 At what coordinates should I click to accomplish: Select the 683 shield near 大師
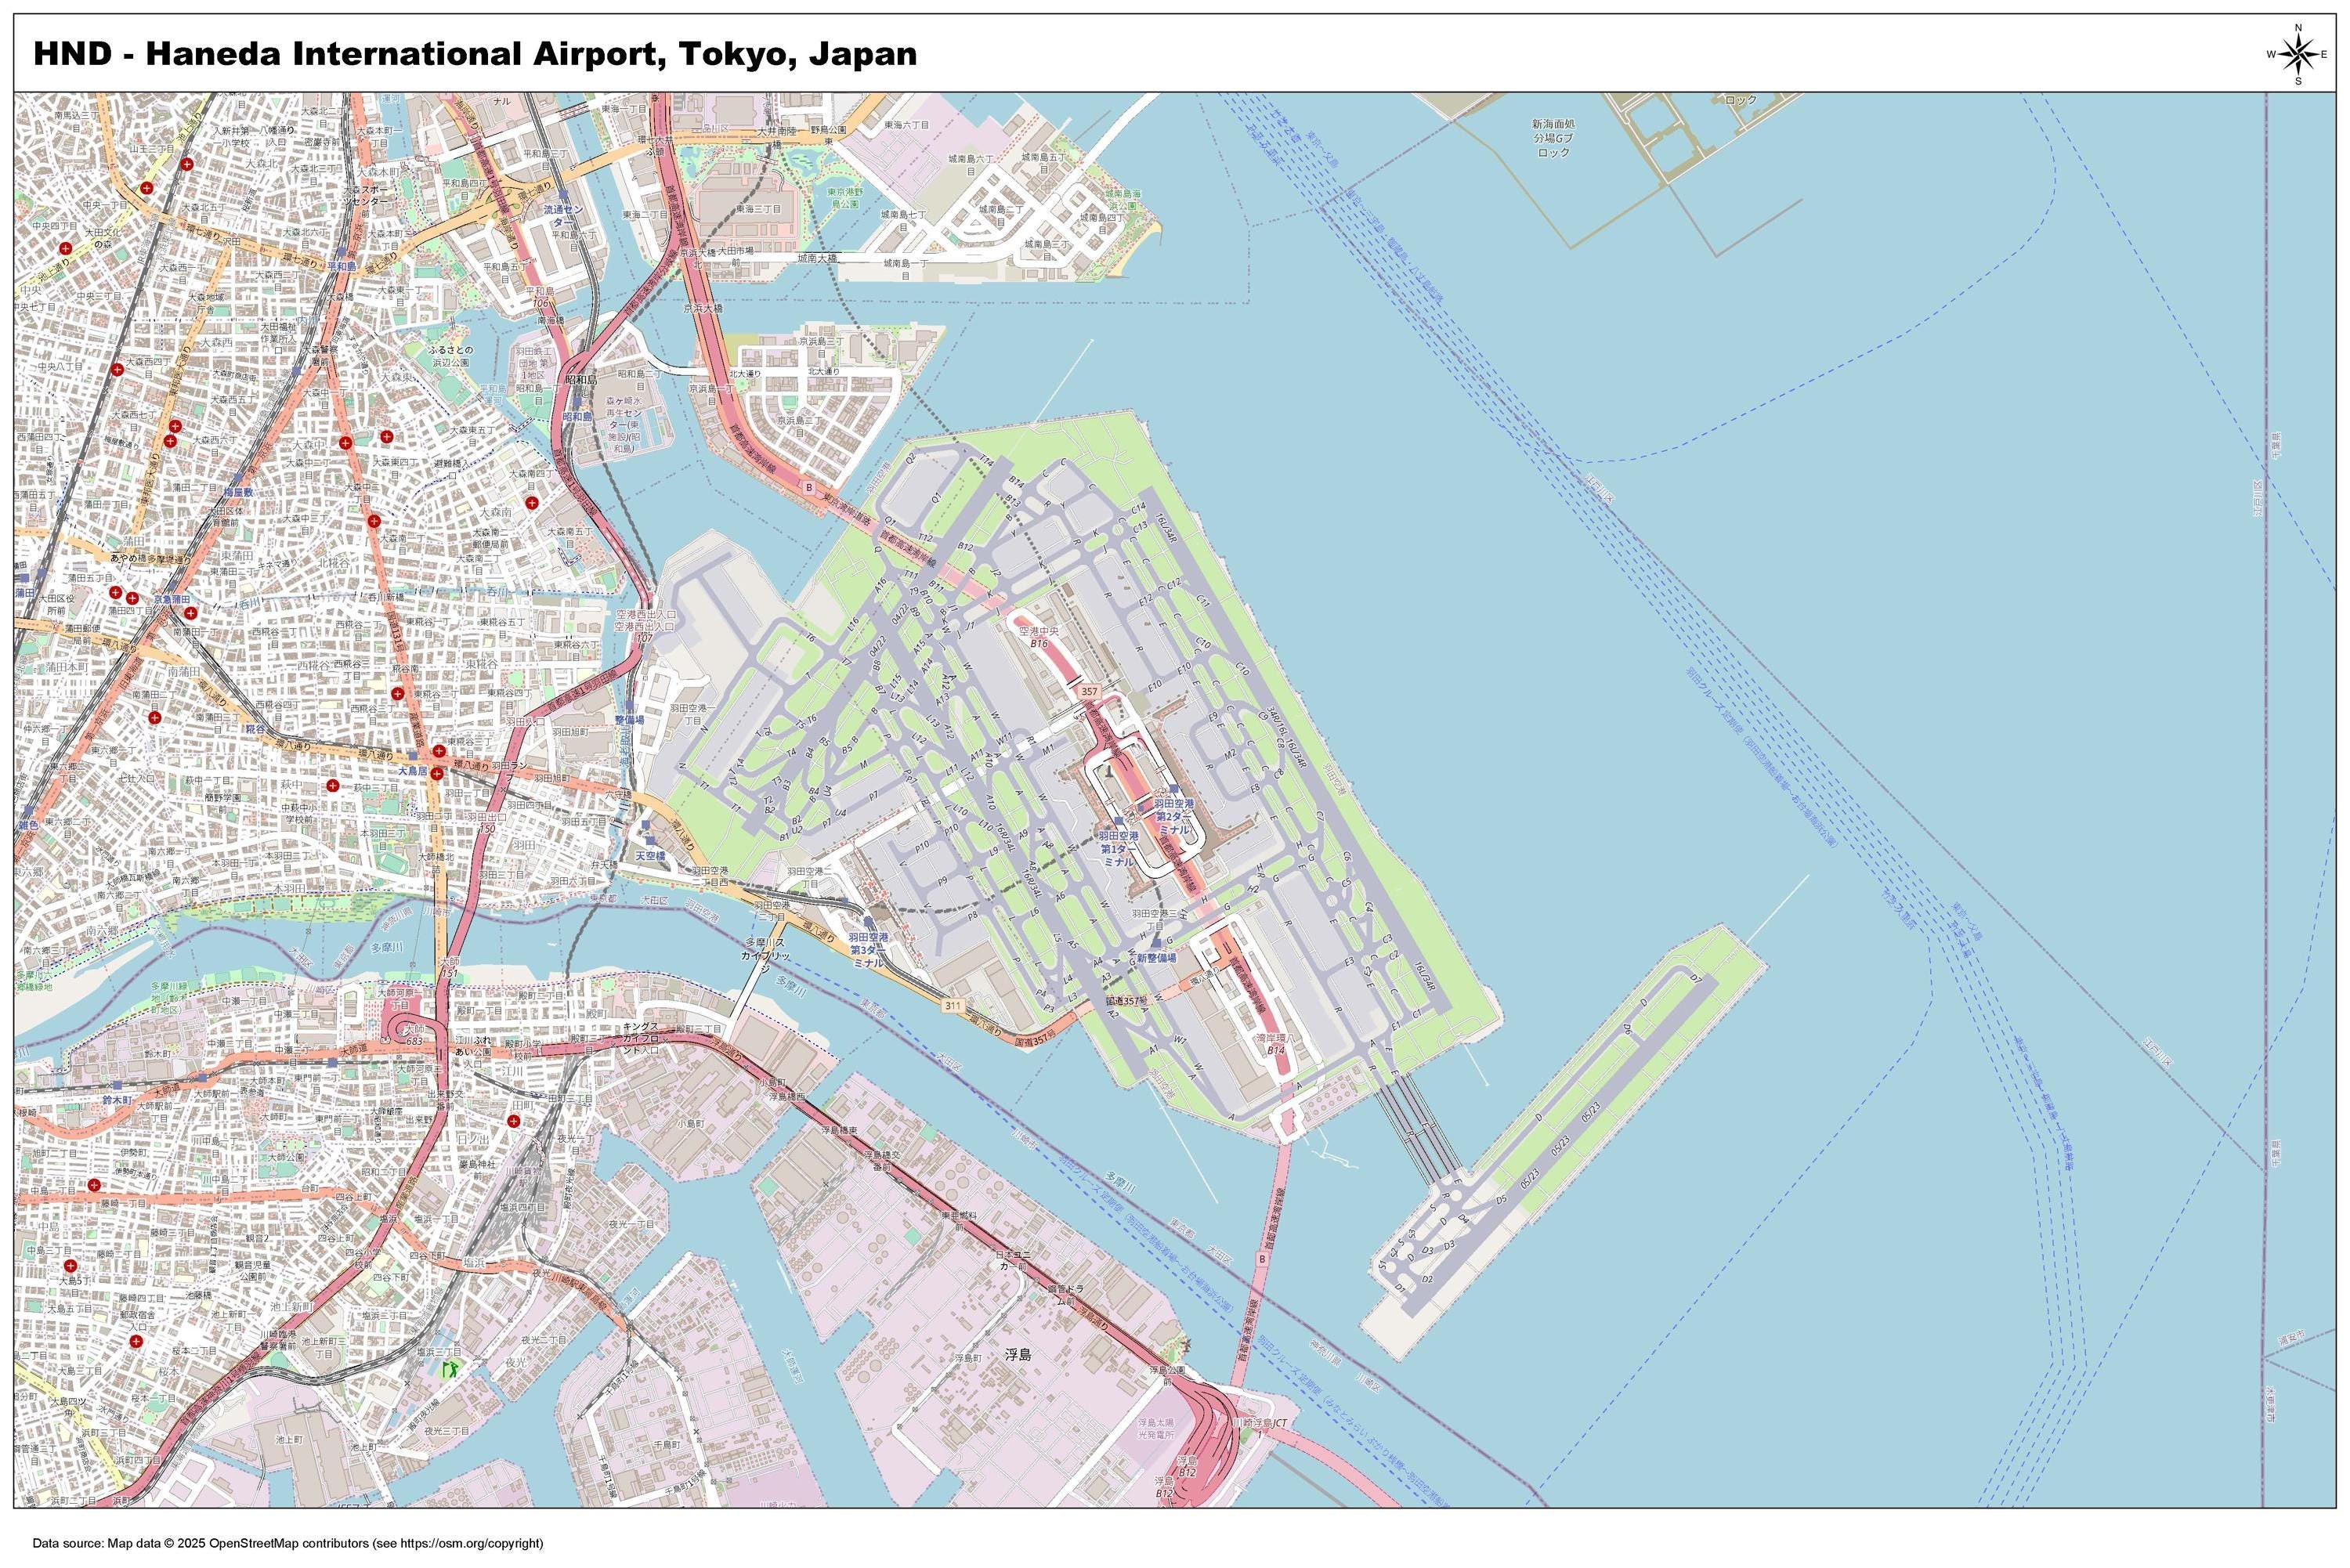click(x=415, y=1042)
